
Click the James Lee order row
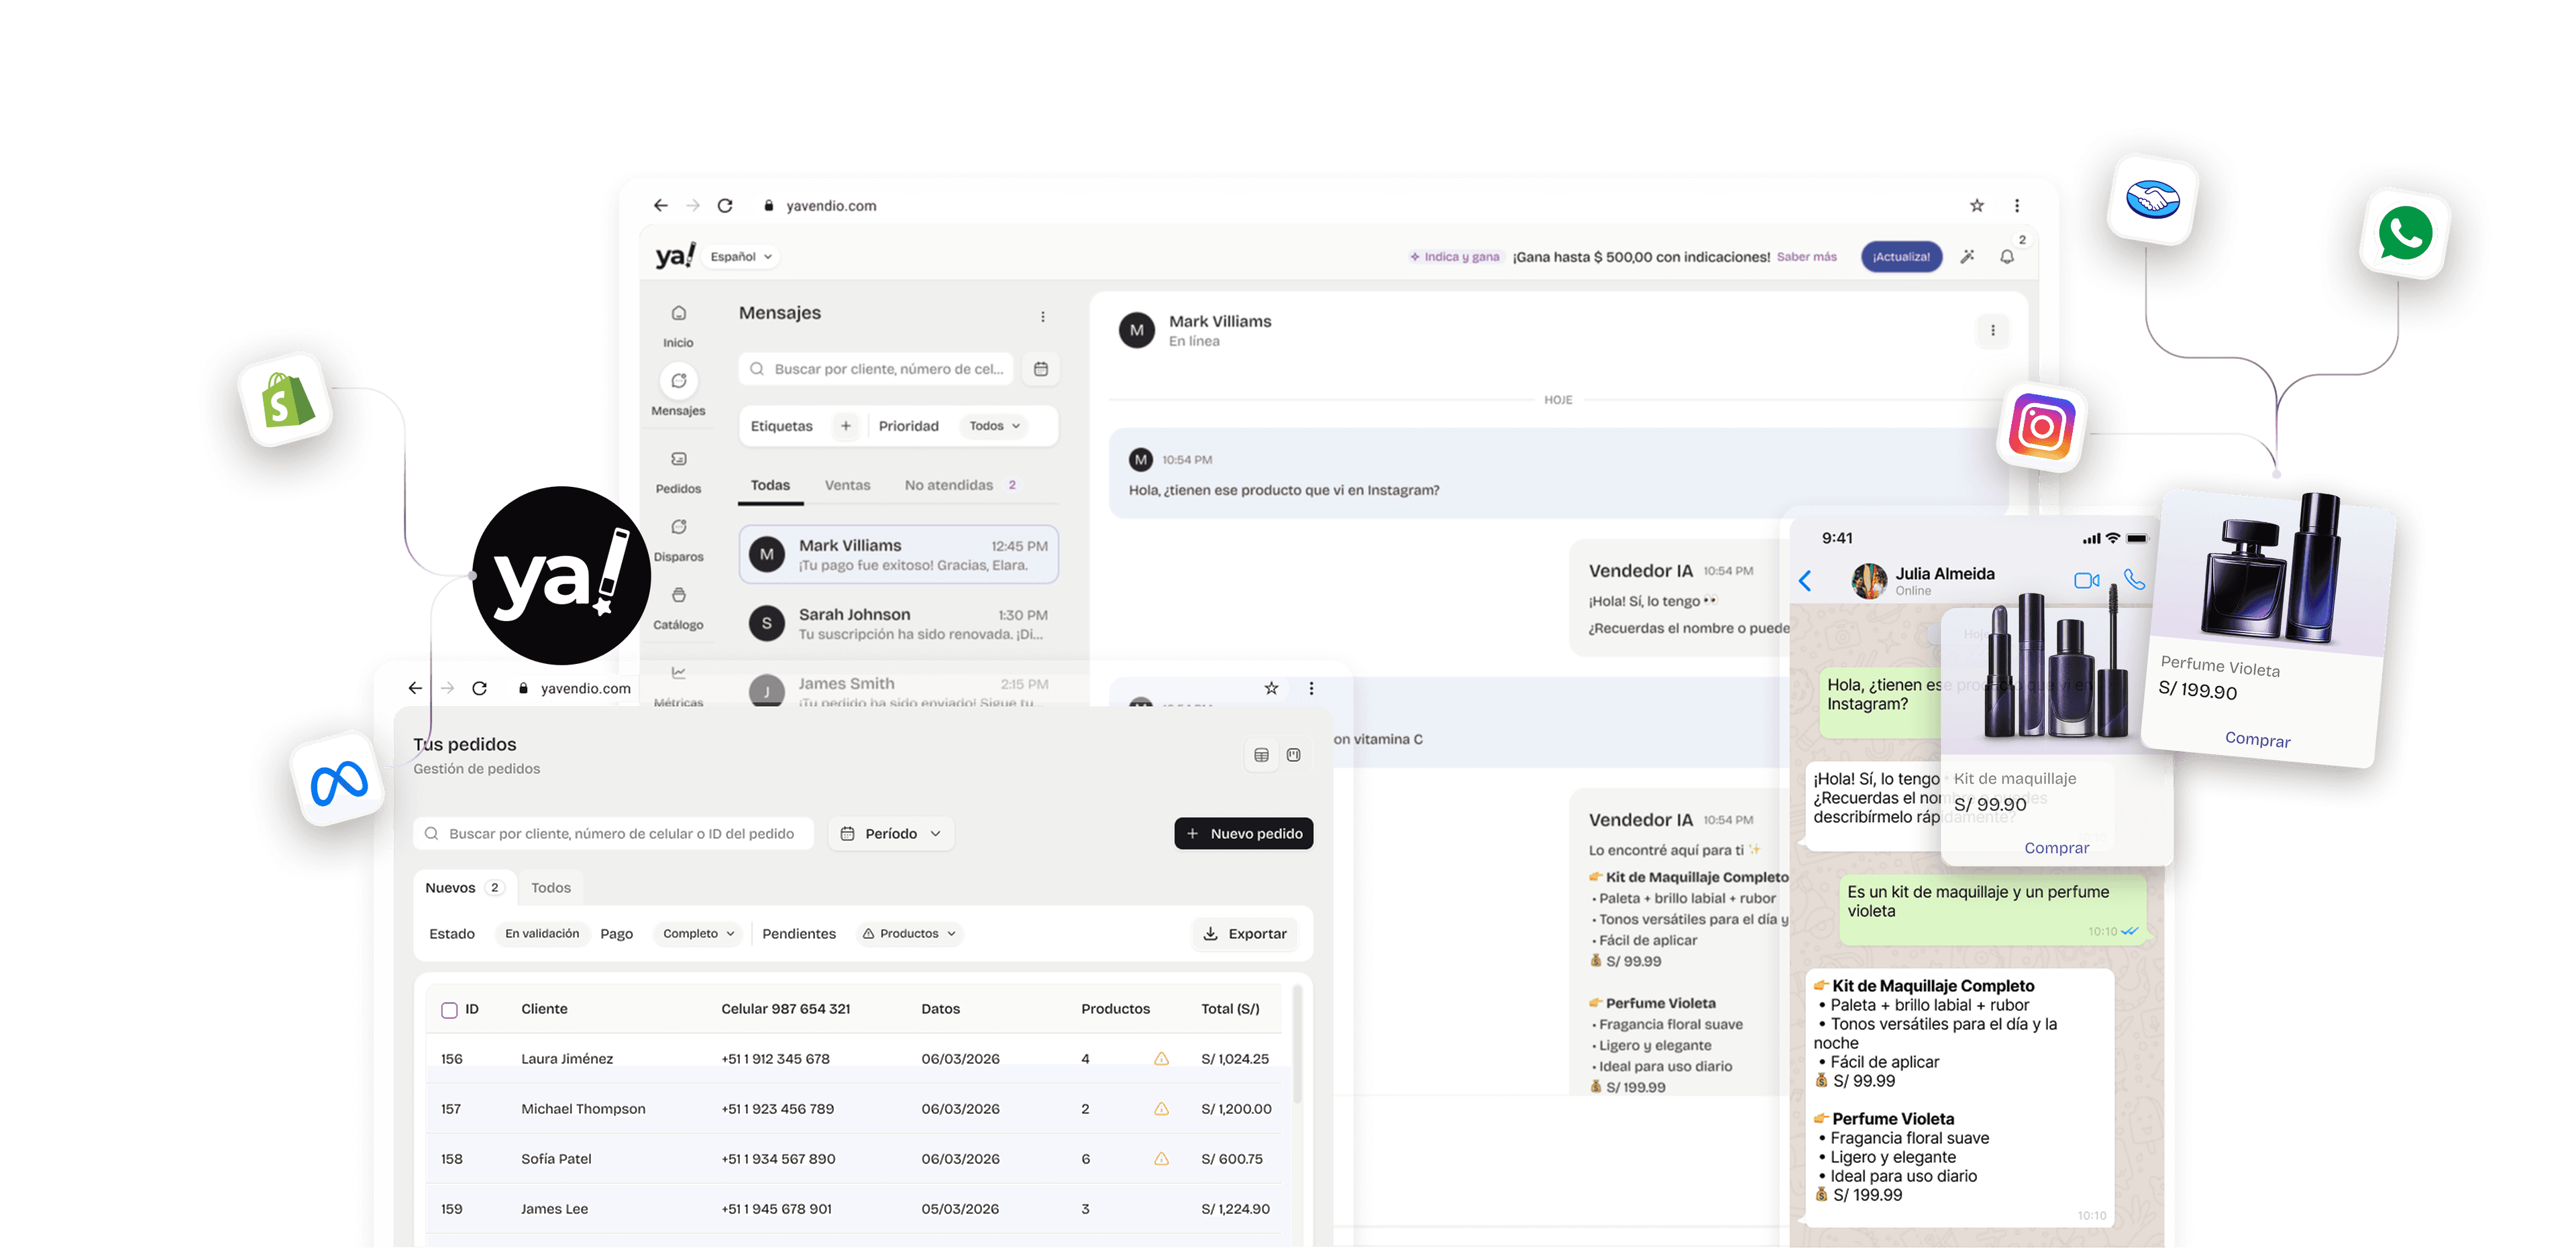coord(854,1208)
